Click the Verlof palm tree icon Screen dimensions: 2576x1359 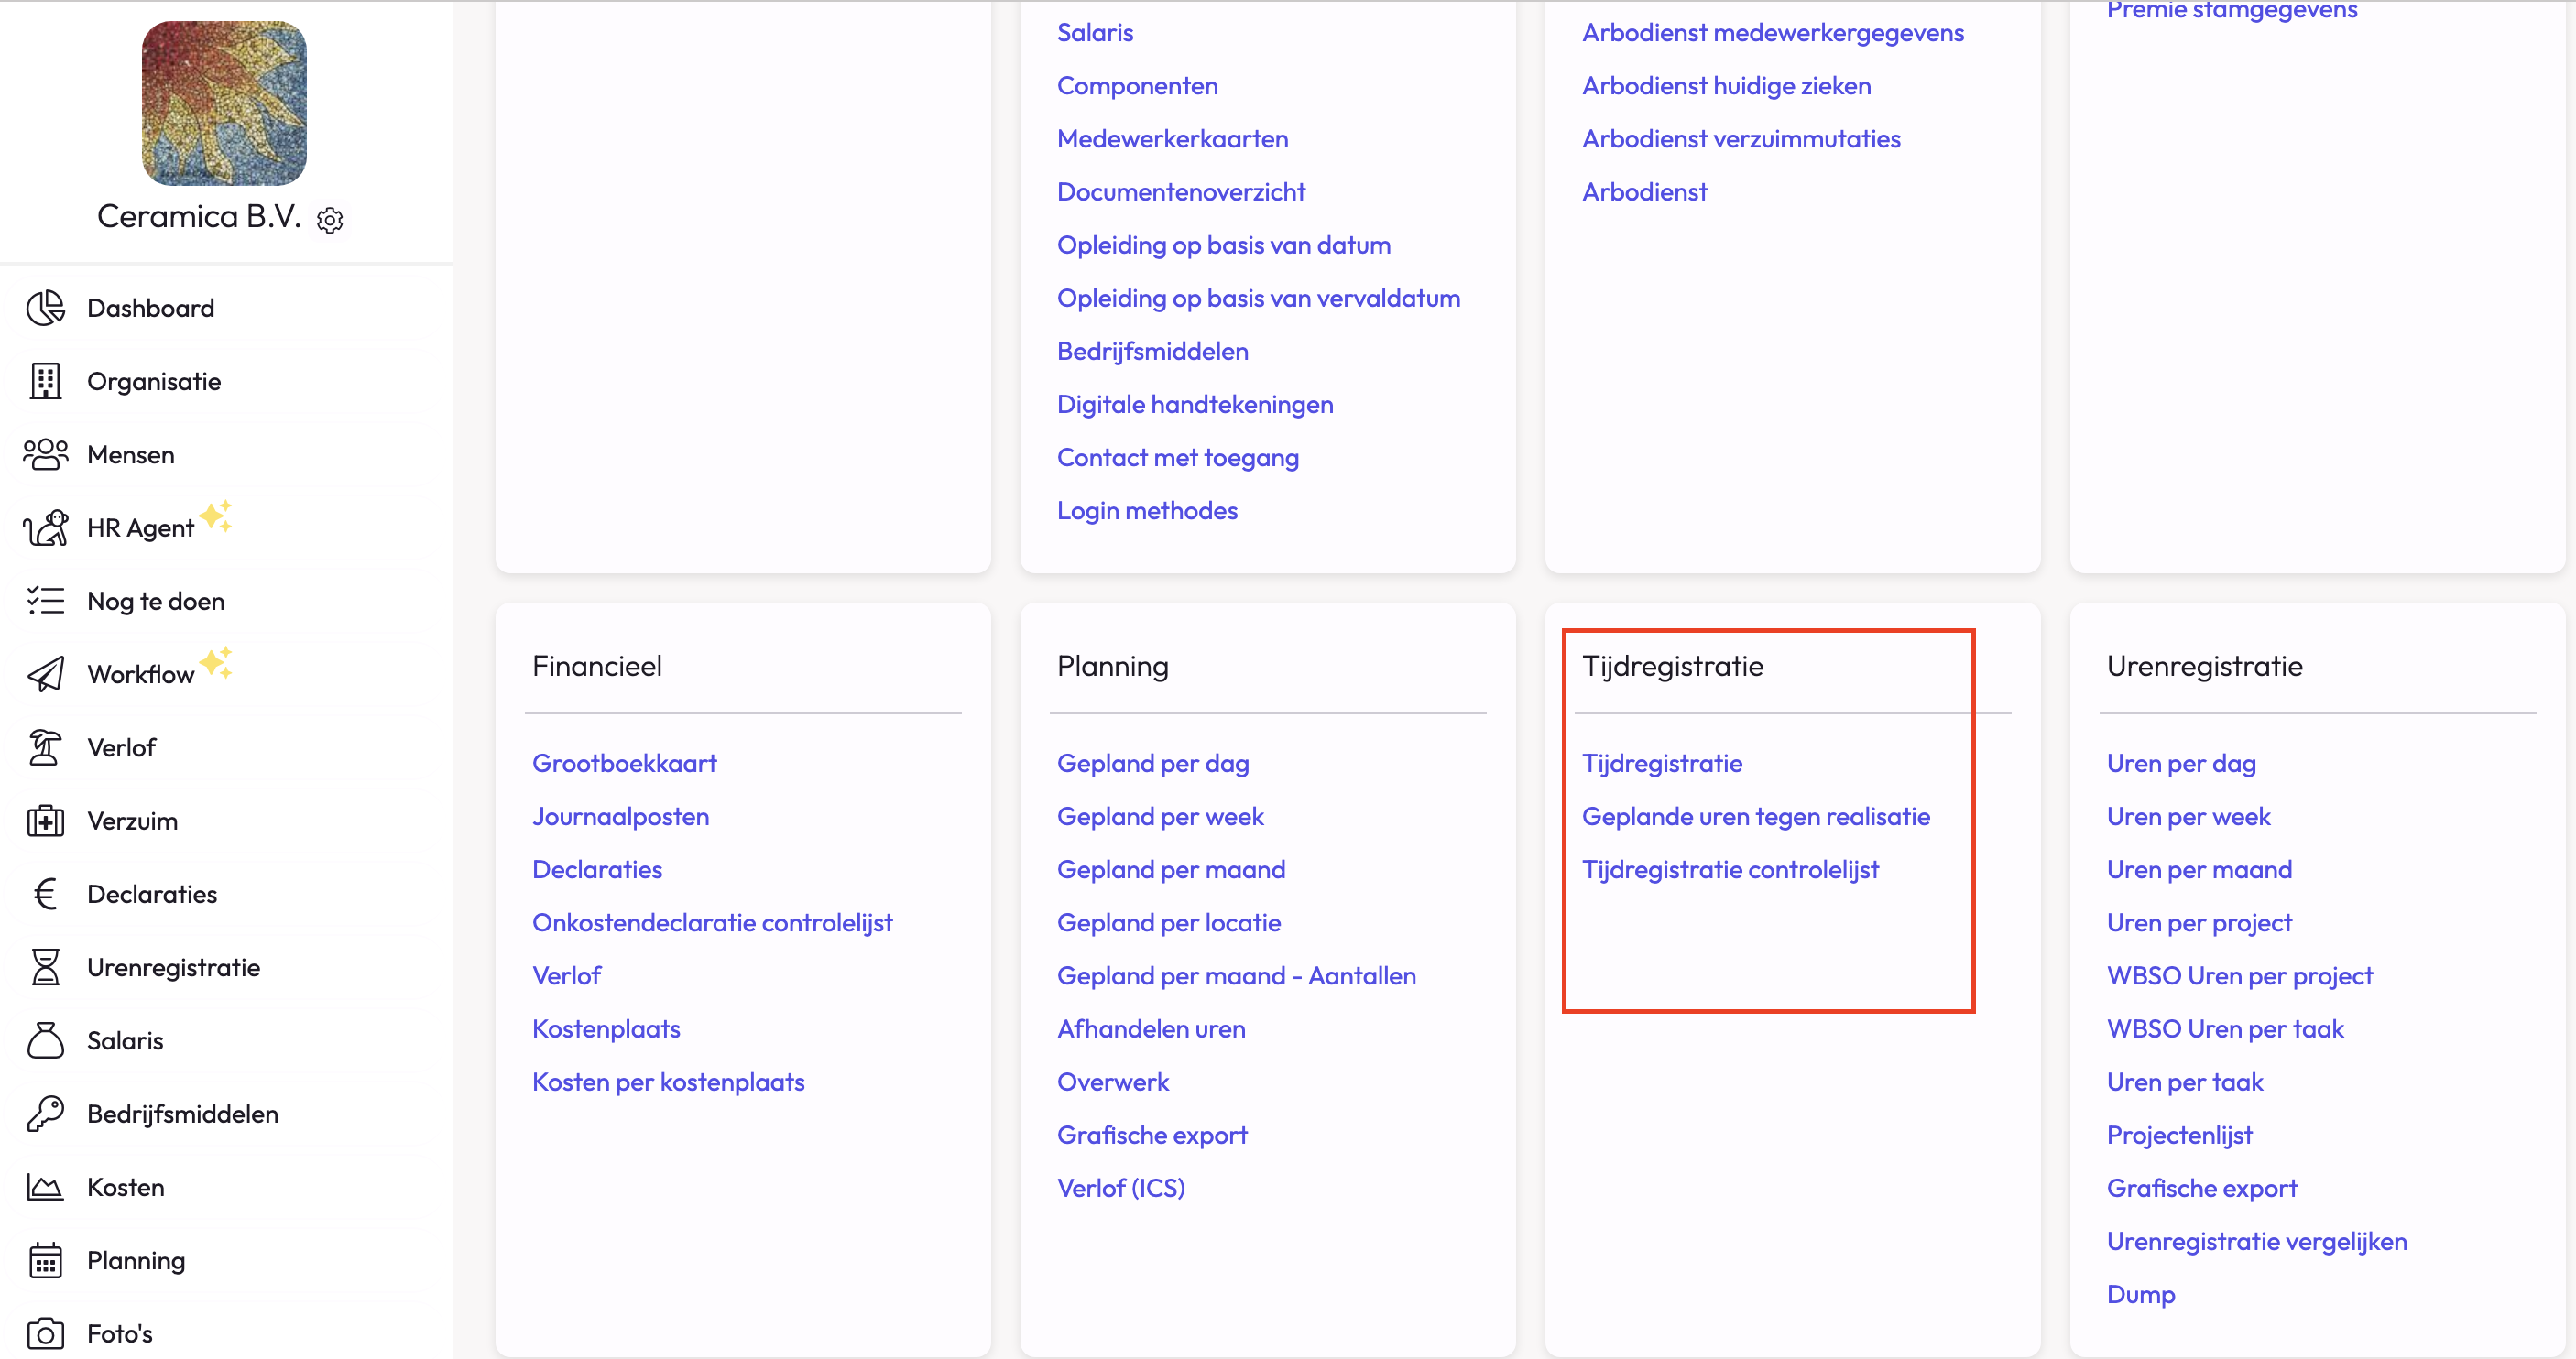pyautogui.click(x=45, y=747)
